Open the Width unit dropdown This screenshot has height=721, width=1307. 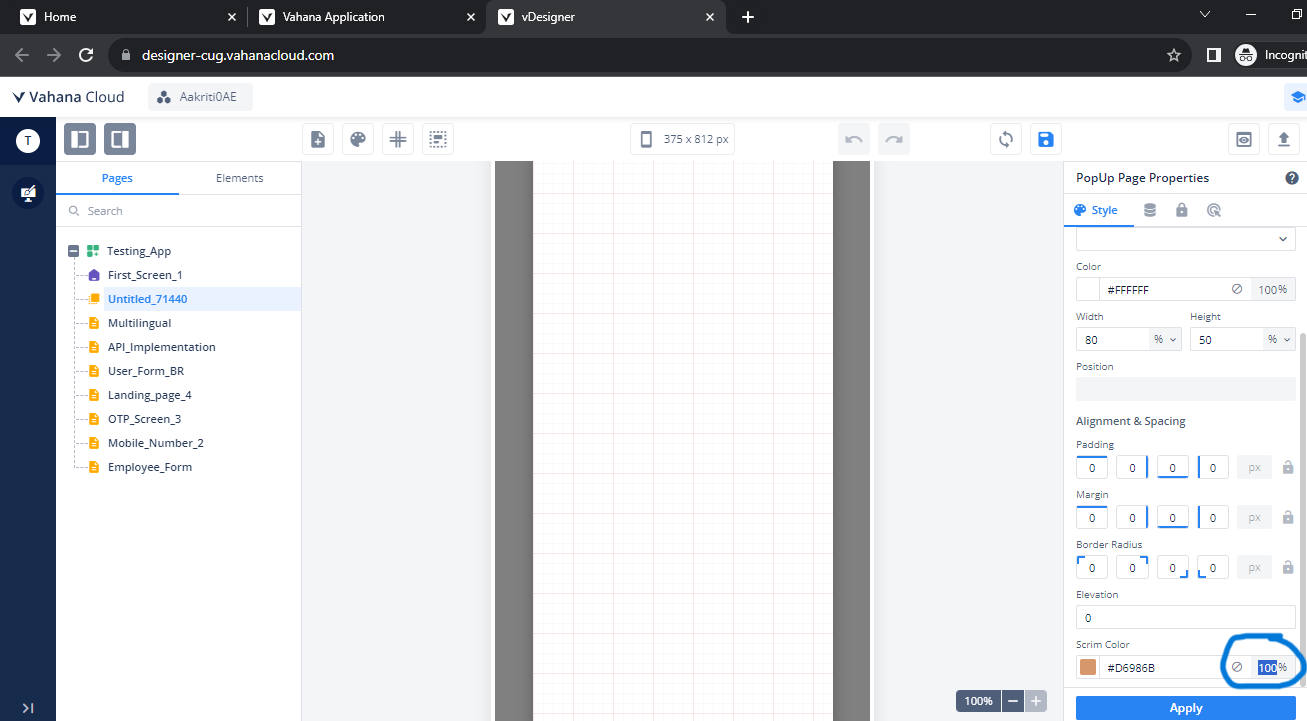click(x=1165, y=339)
